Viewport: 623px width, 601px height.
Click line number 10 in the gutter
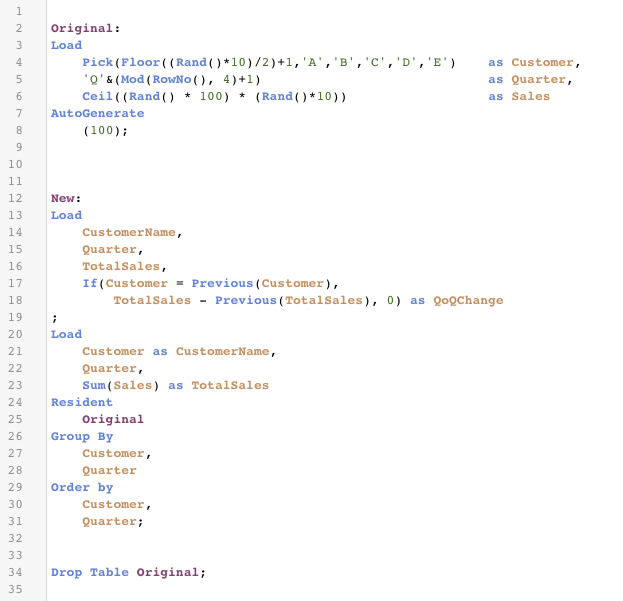(x=15, y=164)
